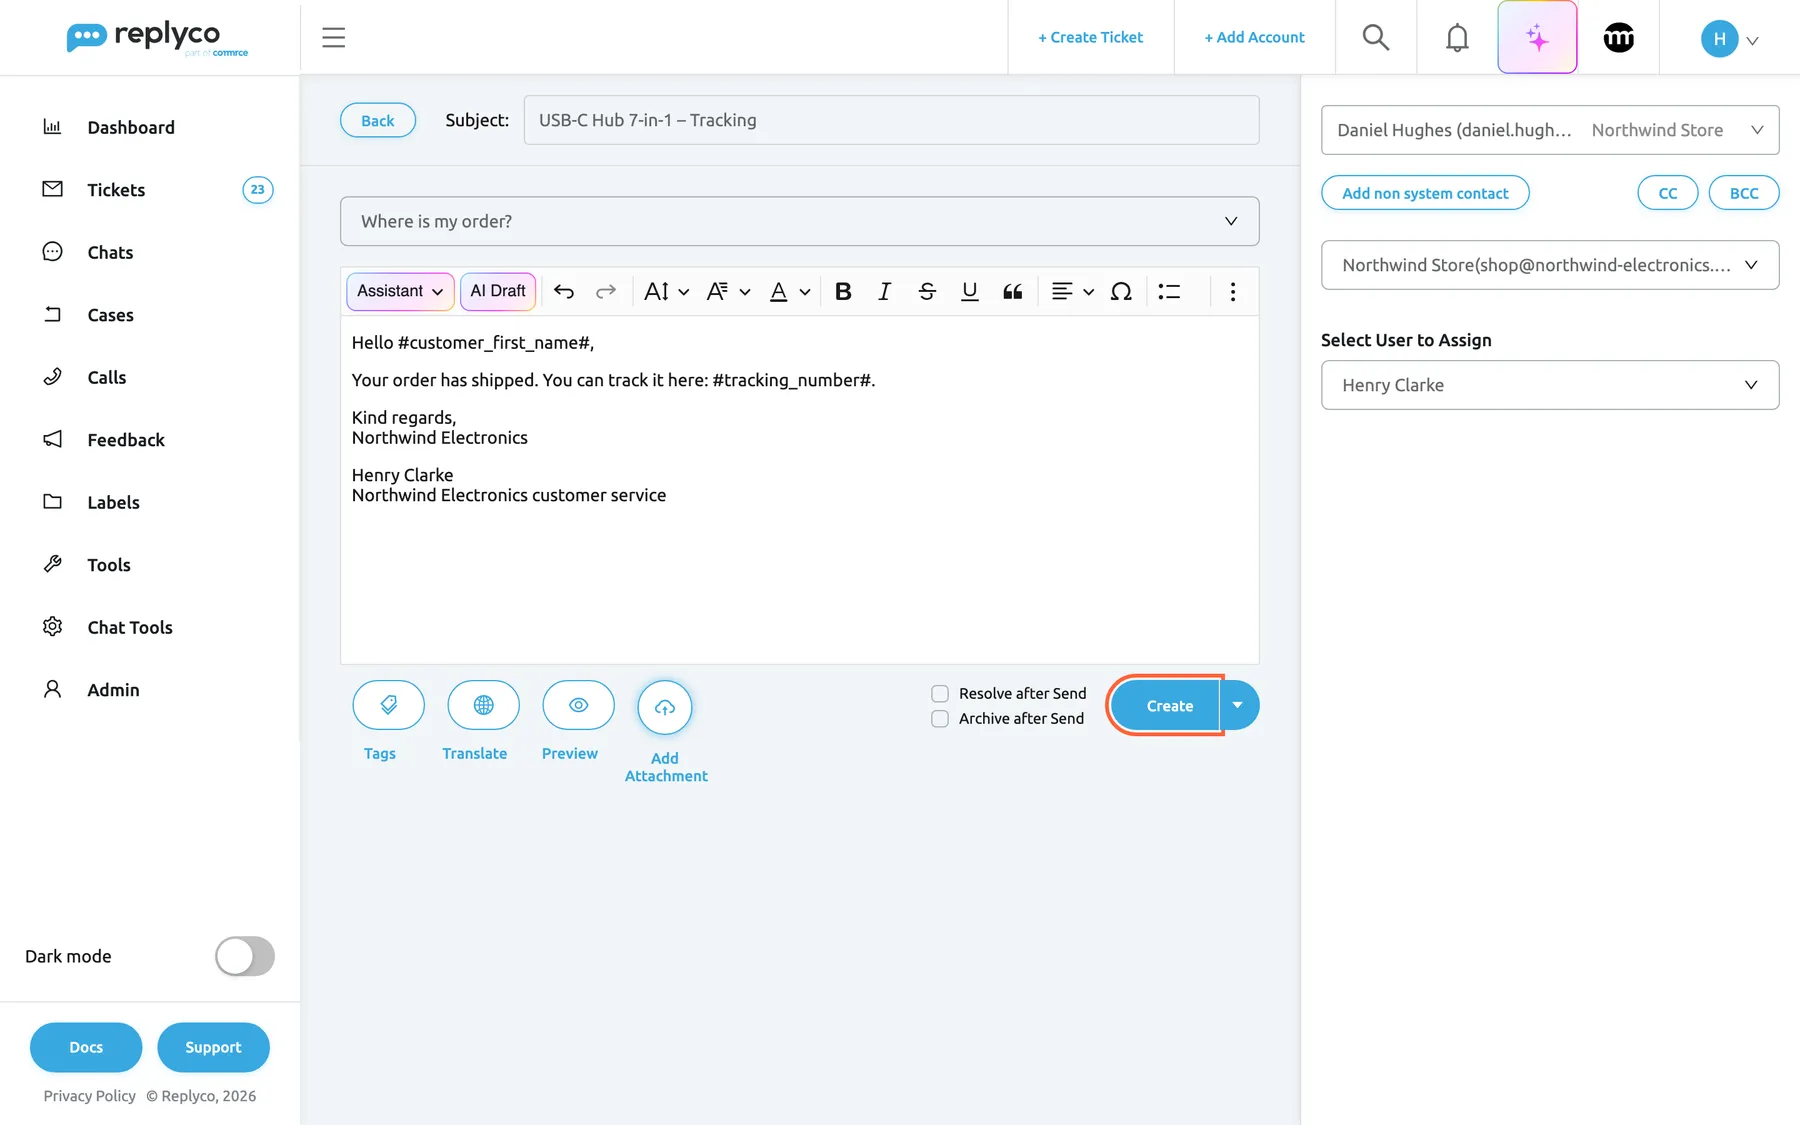Viewport: 1800px width, 1125px height.
Task: Open the Assistant dropdown
Action: (x=400, y=291)
